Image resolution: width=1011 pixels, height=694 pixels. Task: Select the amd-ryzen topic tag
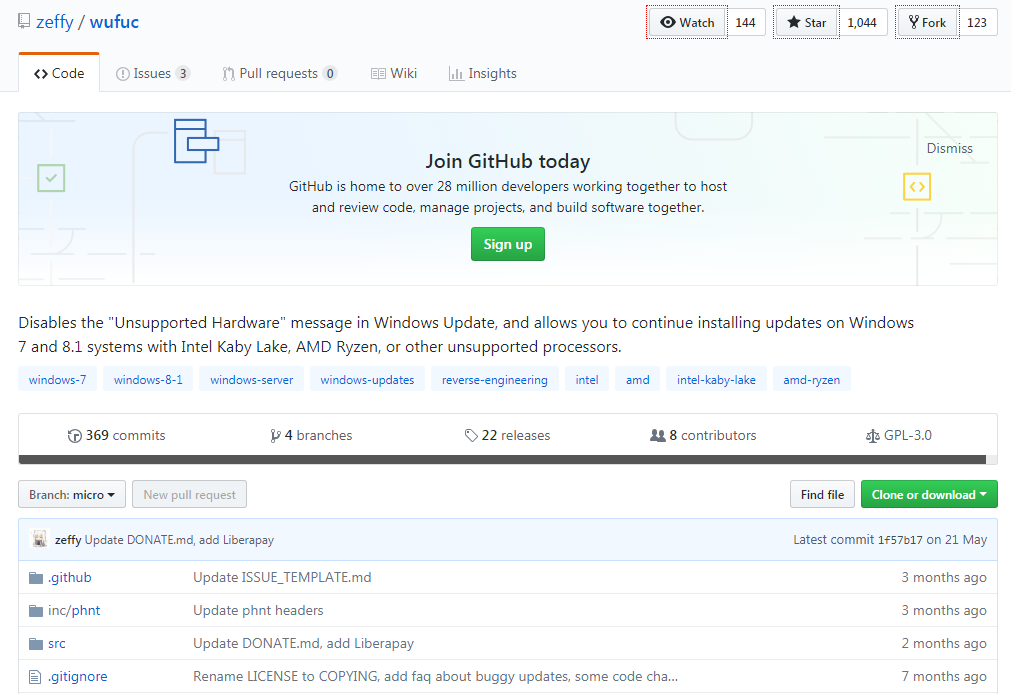812,379
